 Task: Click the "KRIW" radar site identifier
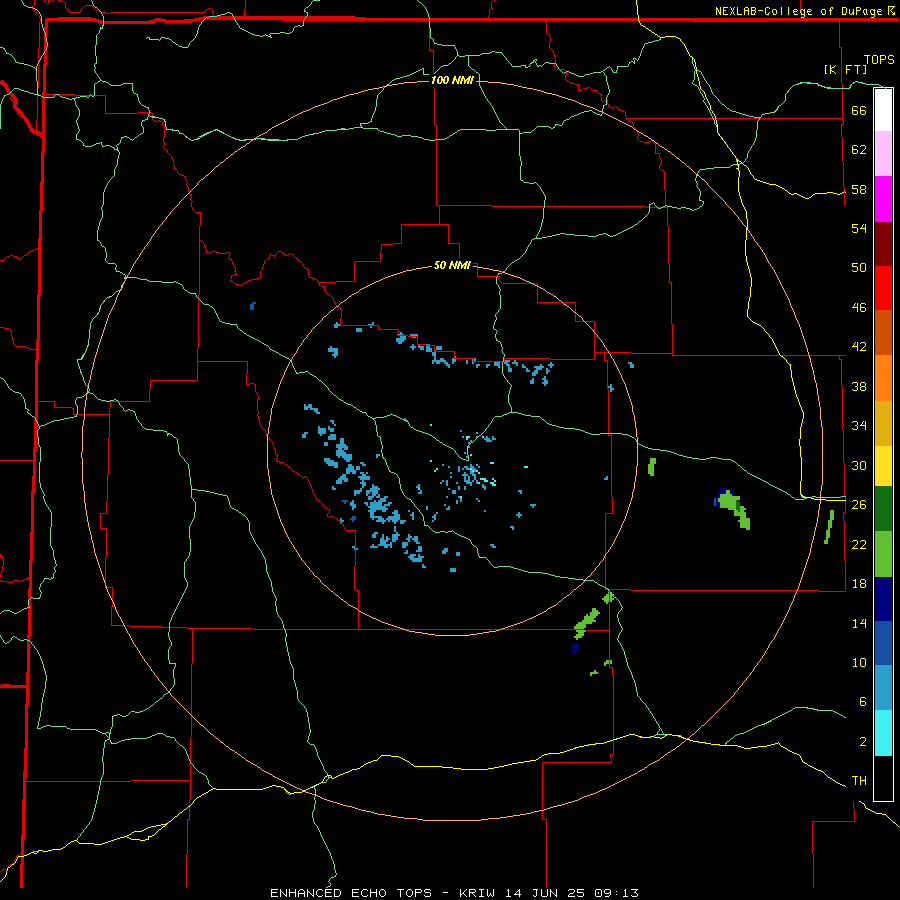click(478, 893)
